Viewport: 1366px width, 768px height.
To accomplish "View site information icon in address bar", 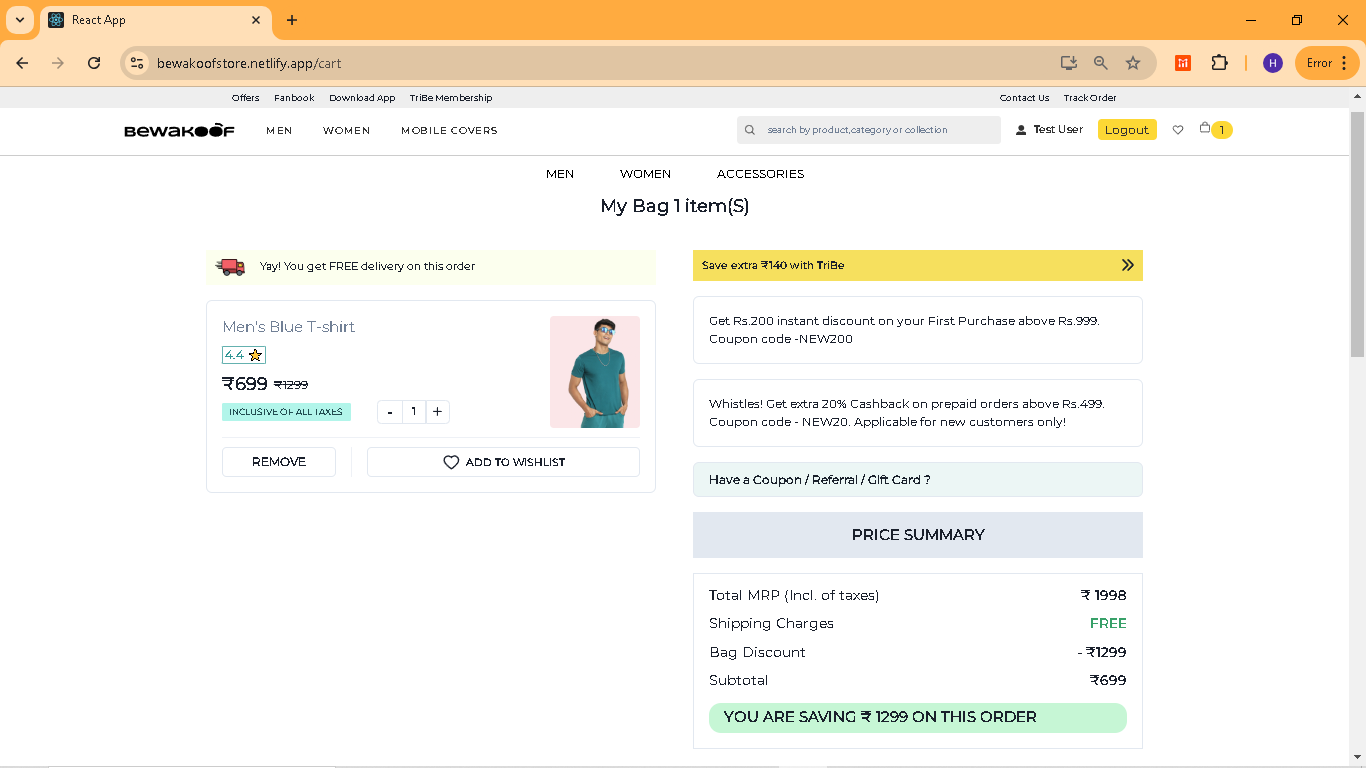I will click(138, 63).
